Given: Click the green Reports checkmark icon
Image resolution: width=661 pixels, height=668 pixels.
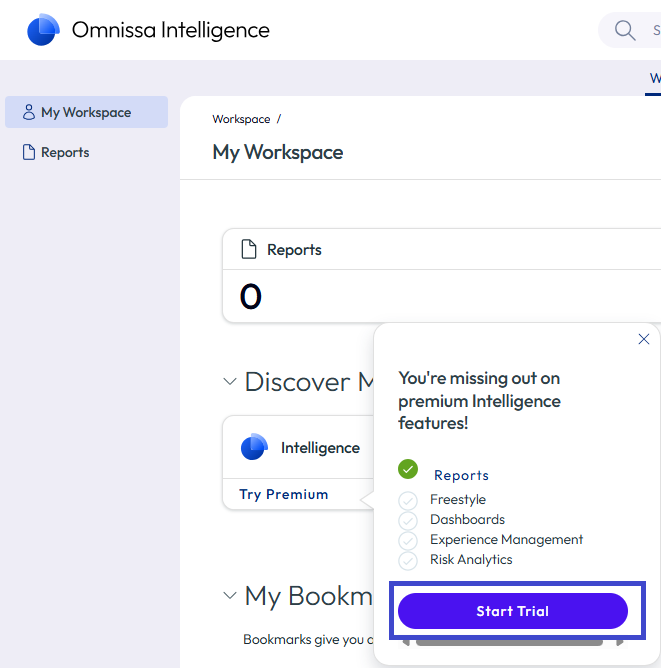Looking at the screenshot, I should [x=408, y=469].
